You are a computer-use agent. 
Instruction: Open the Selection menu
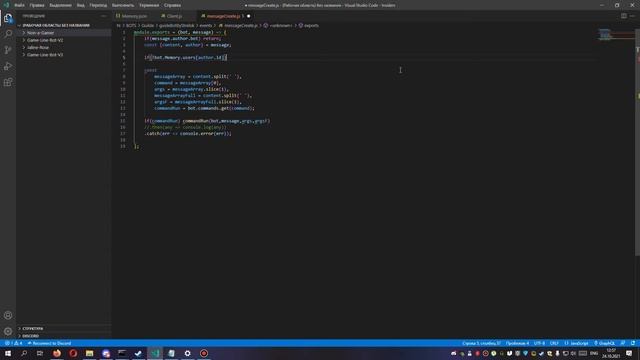[60, 5]
